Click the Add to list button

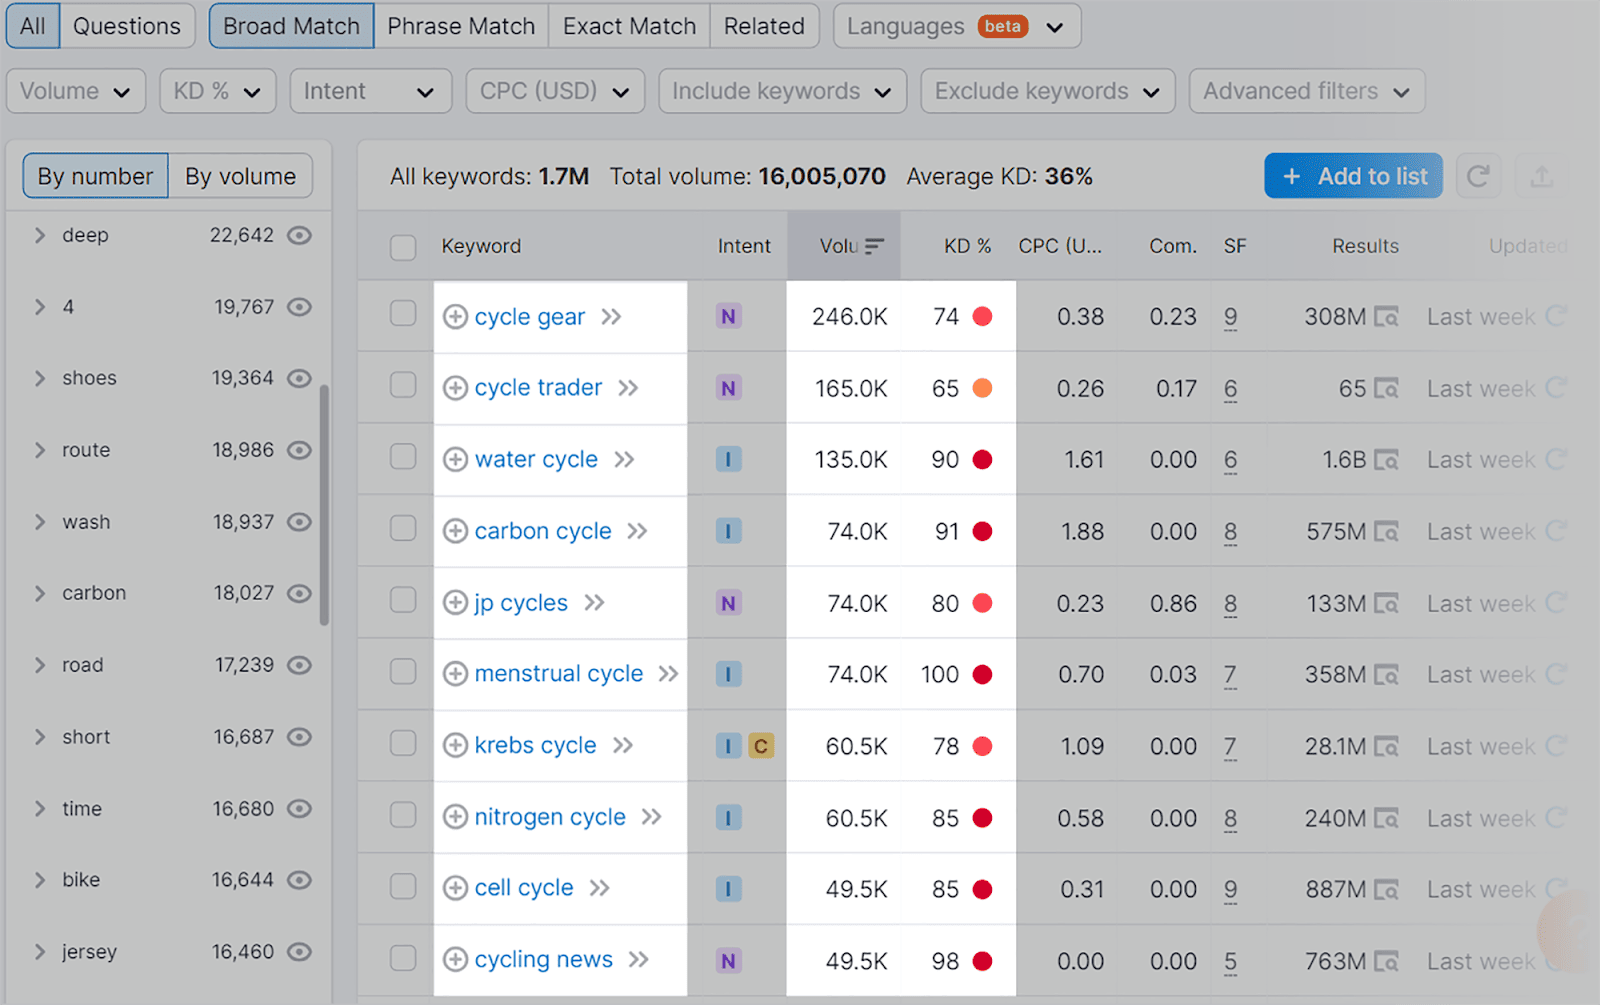(1353, 176)
